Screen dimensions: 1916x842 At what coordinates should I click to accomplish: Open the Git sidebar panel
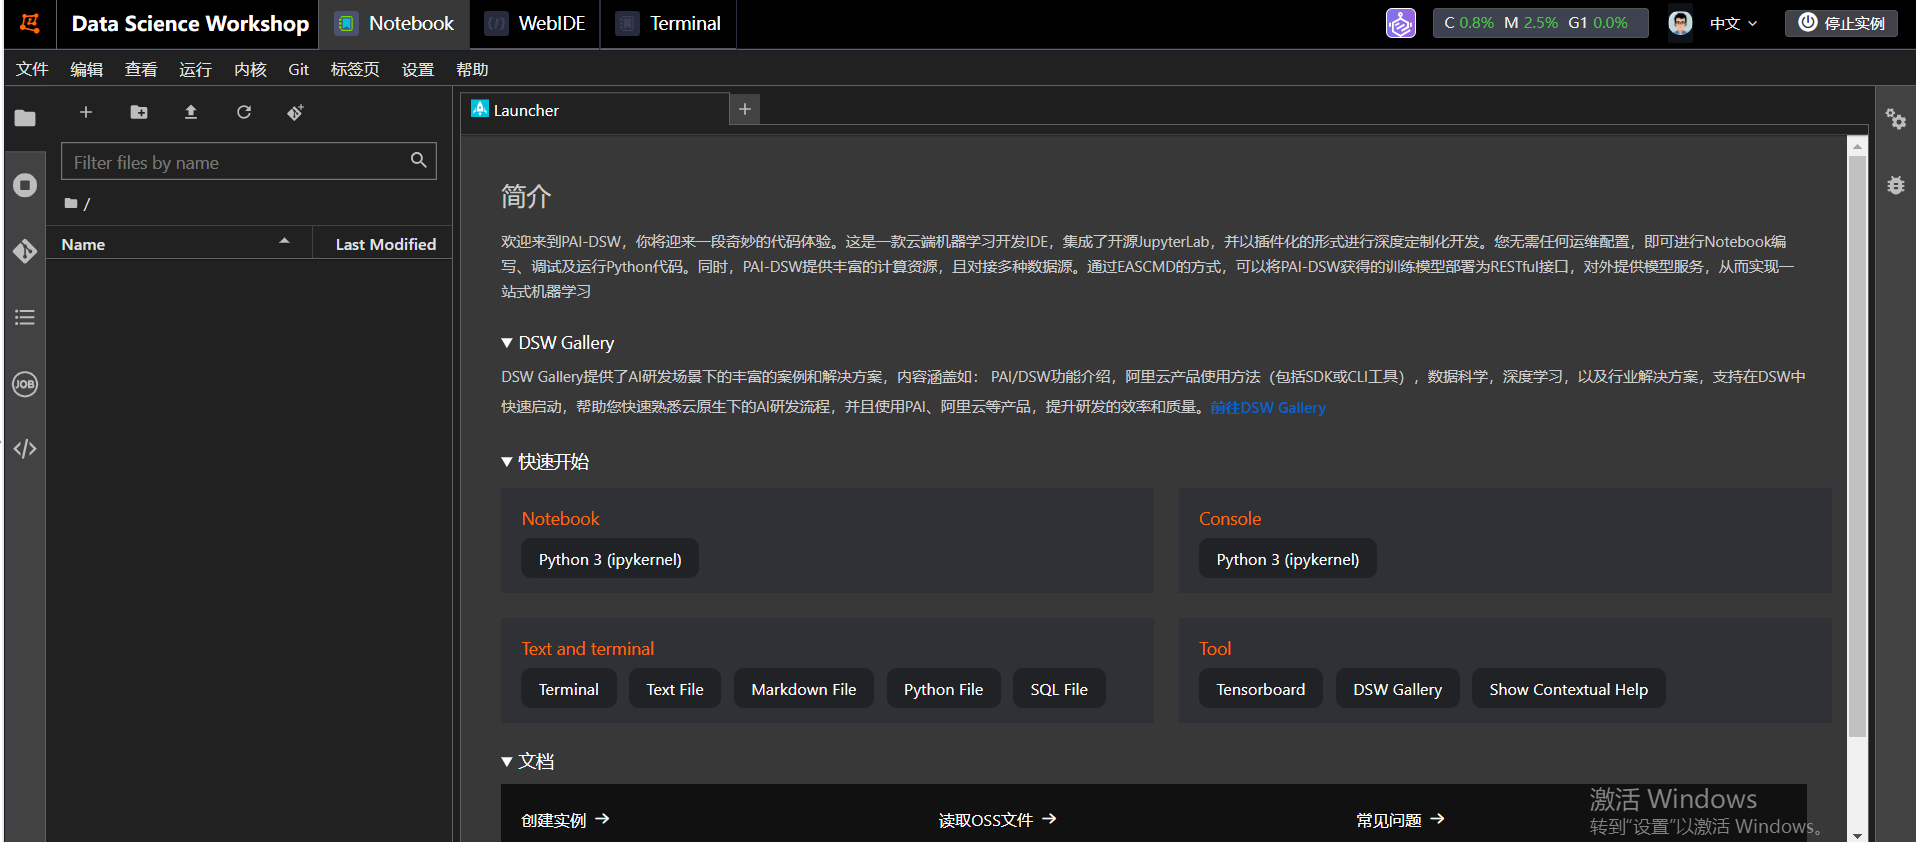[25, 251]
